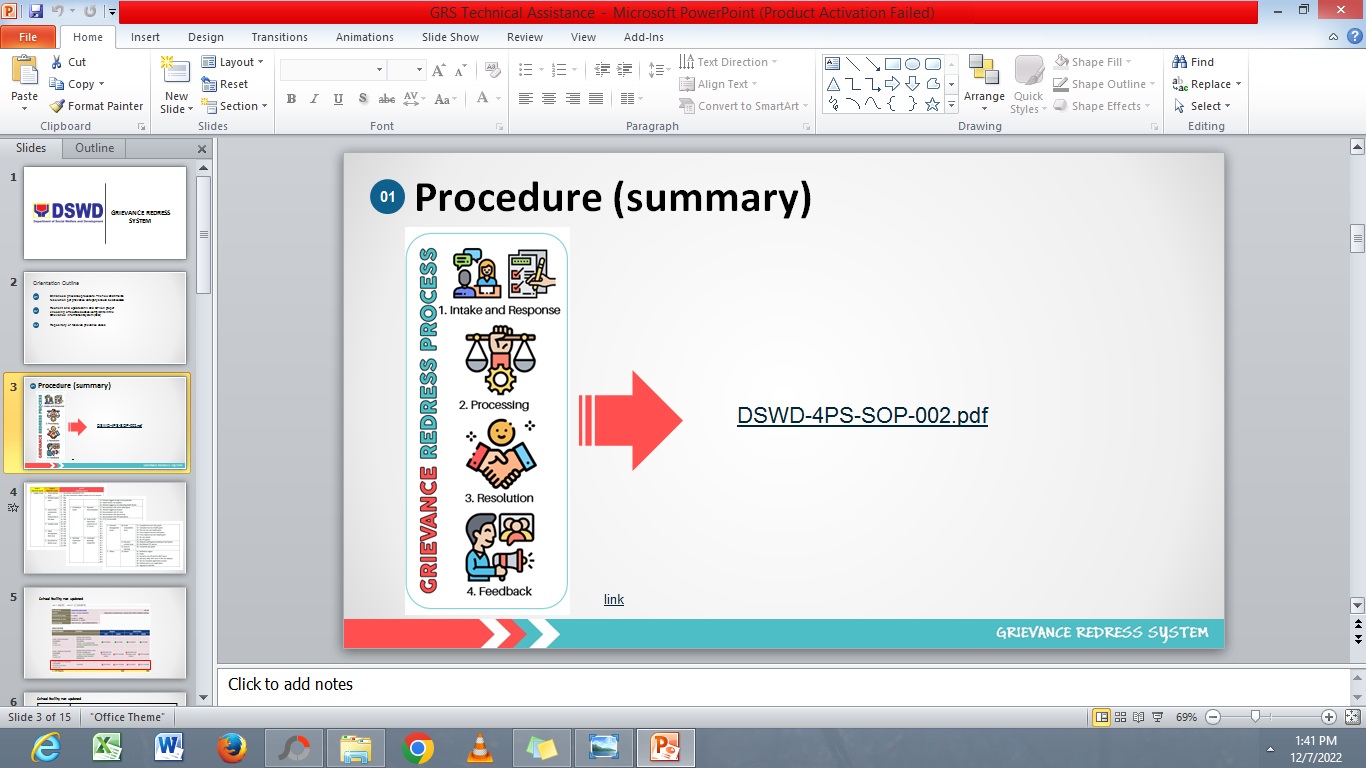Start Slide Show from status bar icon
The image size is (1366, 768).
[1158, 717]
